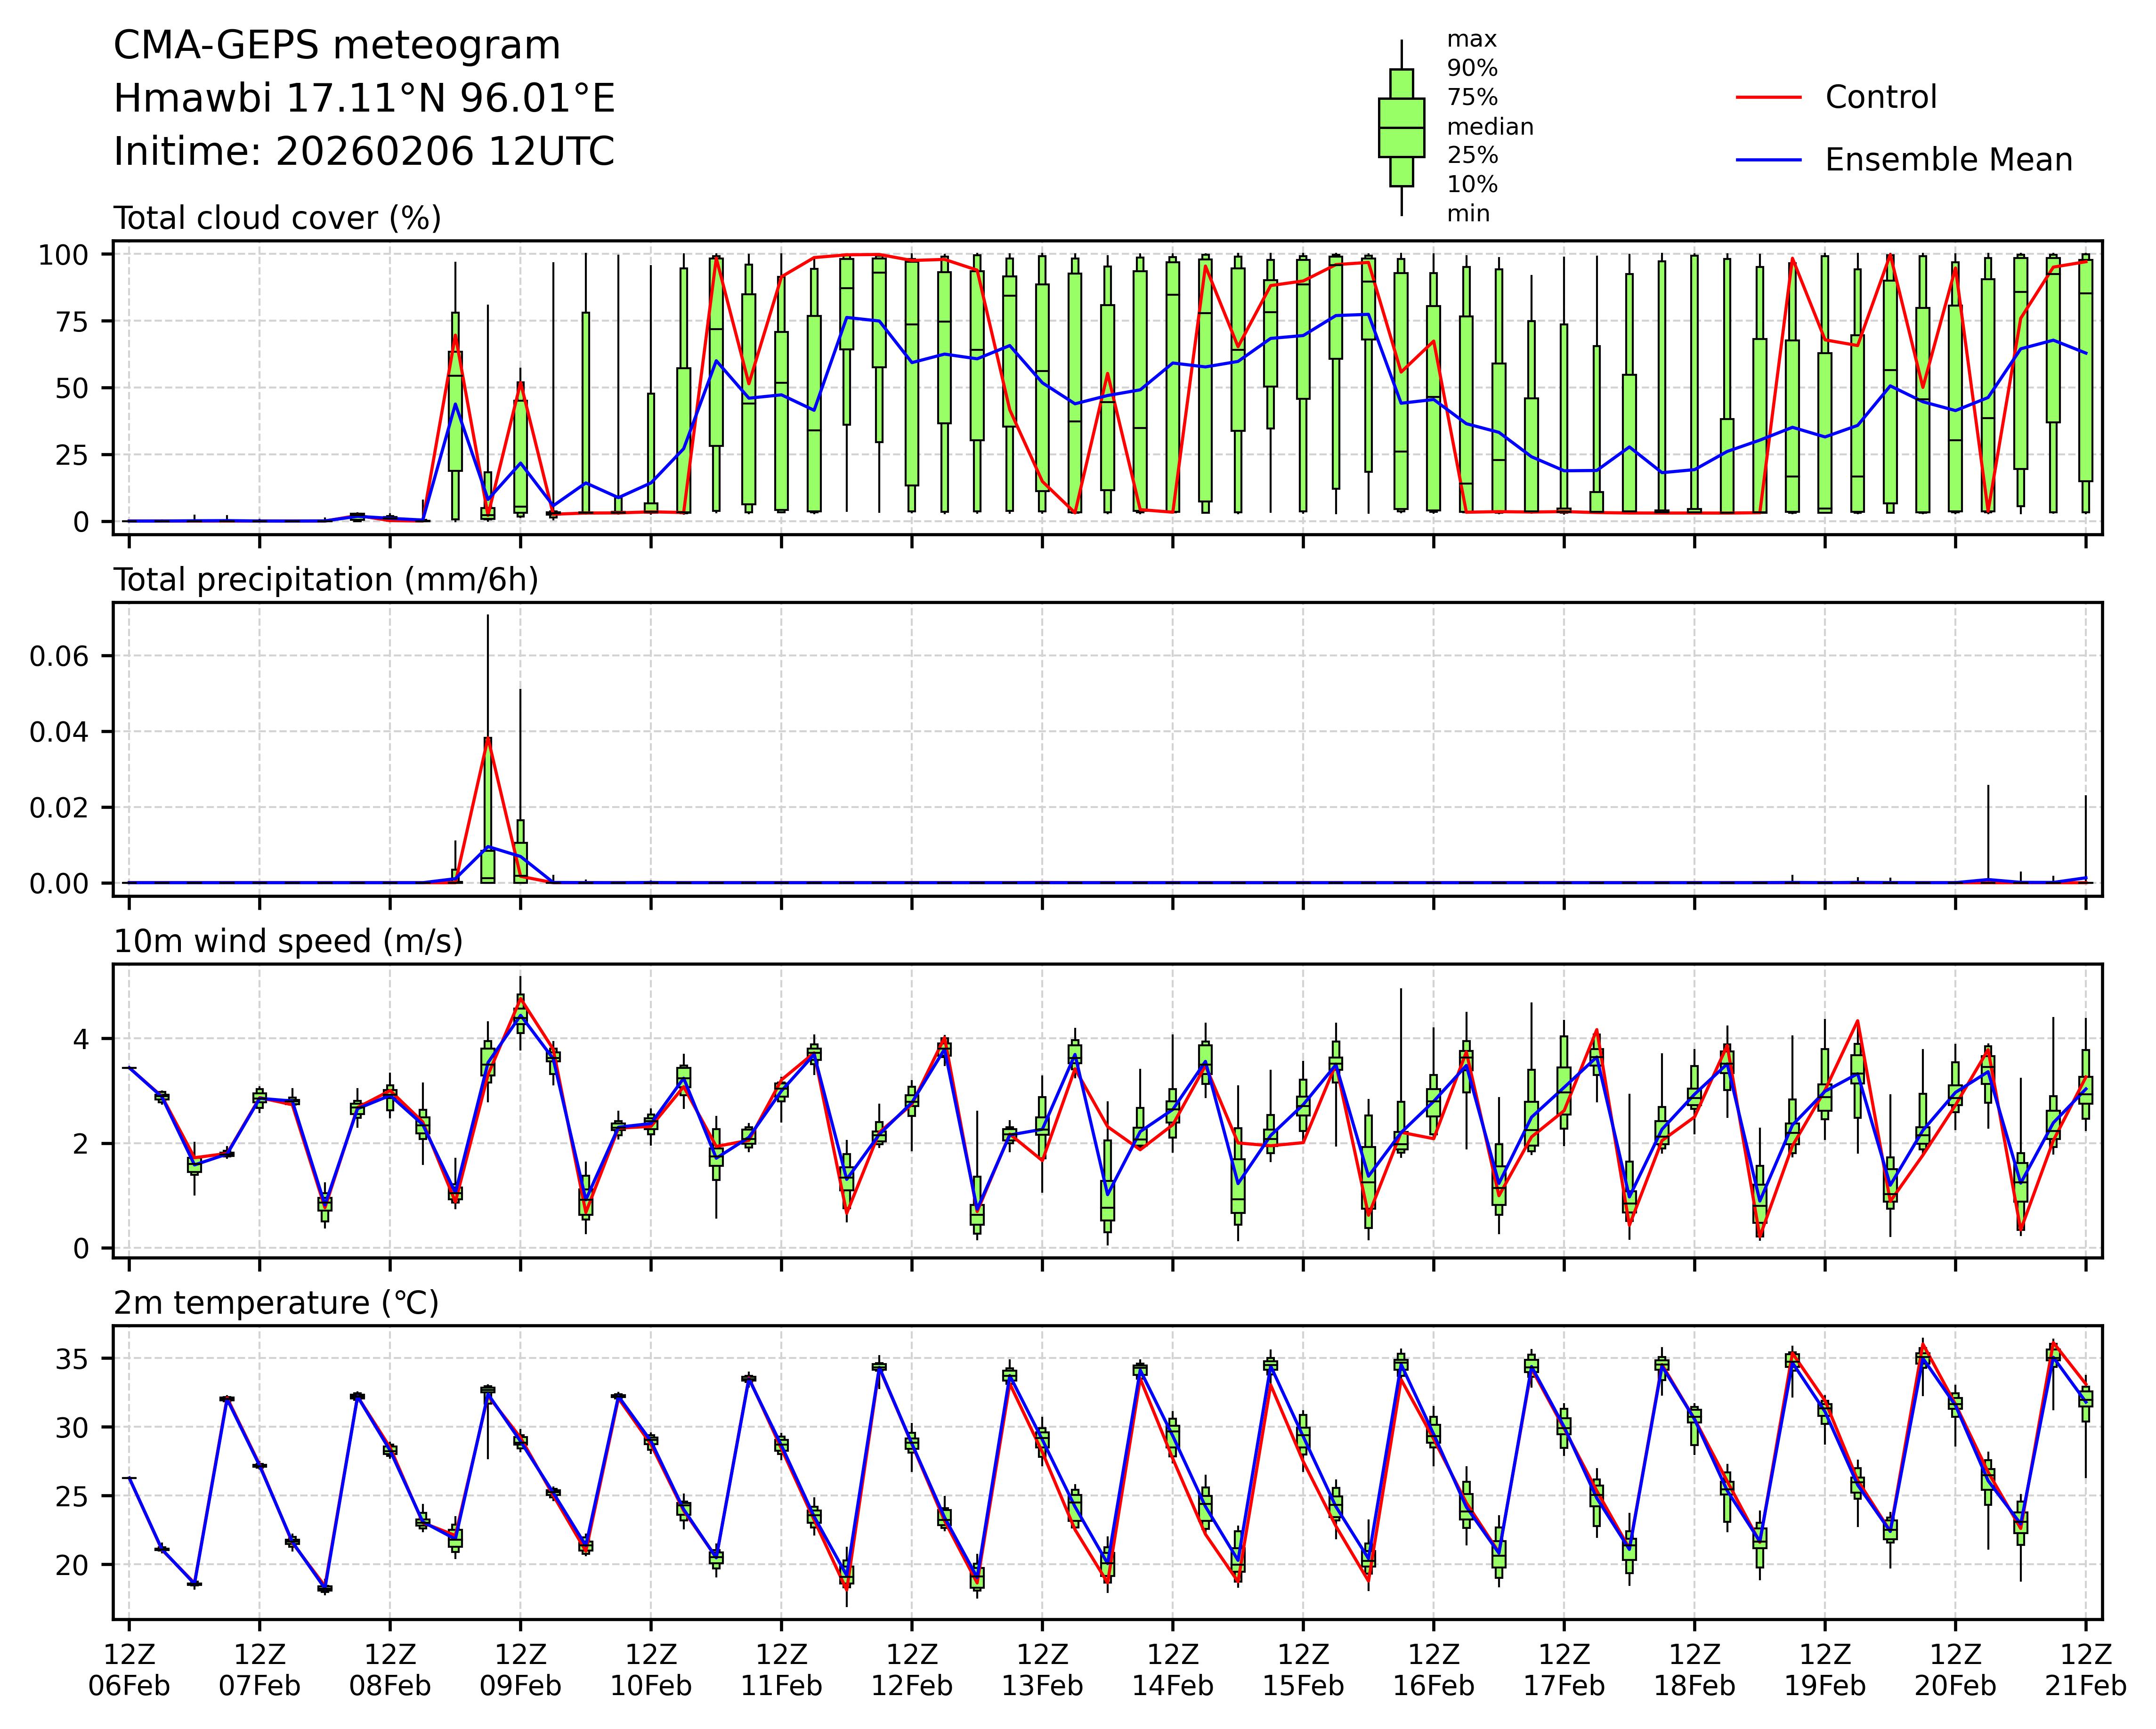This screenshot has height=1729, width=2156.
Task: Click the precipitation peak box near 09Feb
Action: point(488,810)
